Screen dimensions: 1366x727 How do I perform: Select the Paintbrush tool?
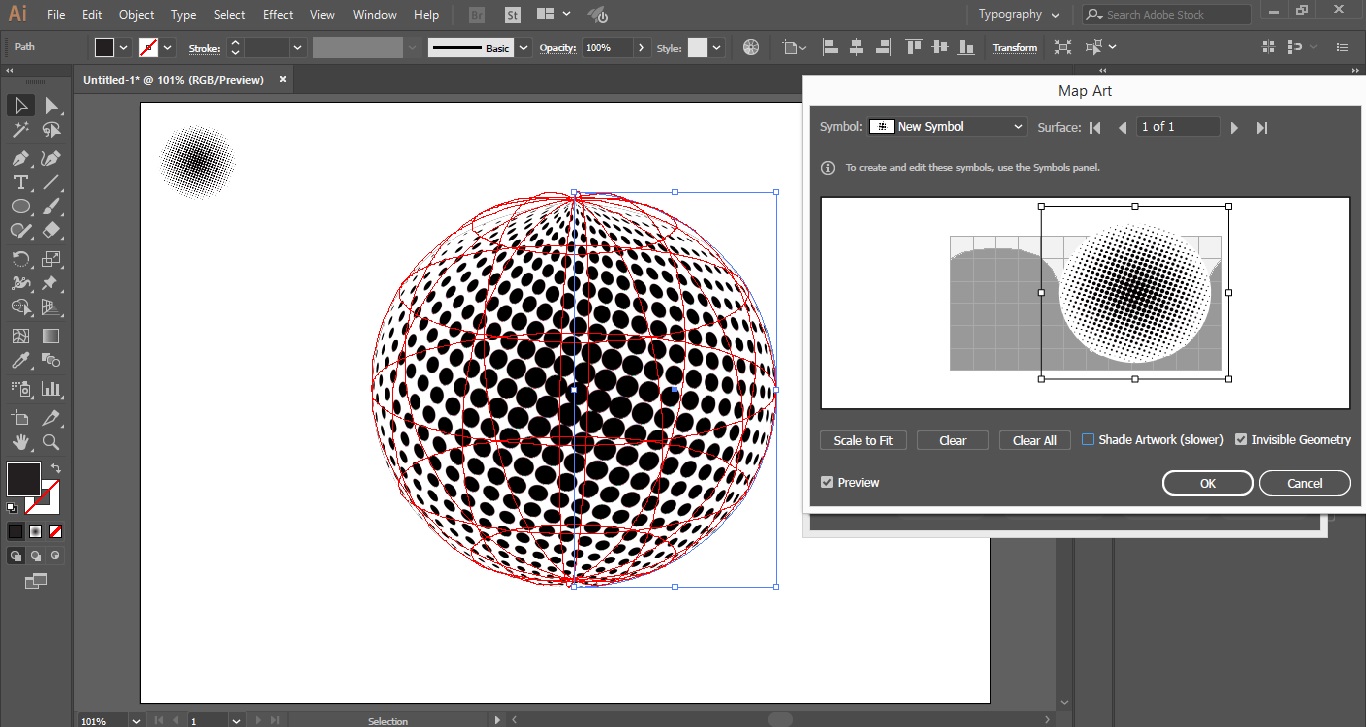pyautogui.click(x=51, y=206)
